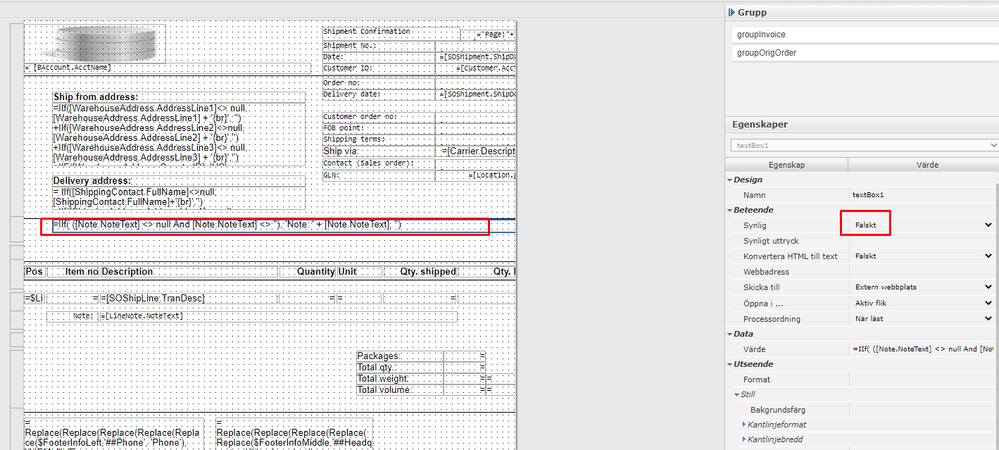Select the Total weight label box
Image resolution: width=999 pixels, height=450 pixels.
pyautogui.click(x=399, y=379)
